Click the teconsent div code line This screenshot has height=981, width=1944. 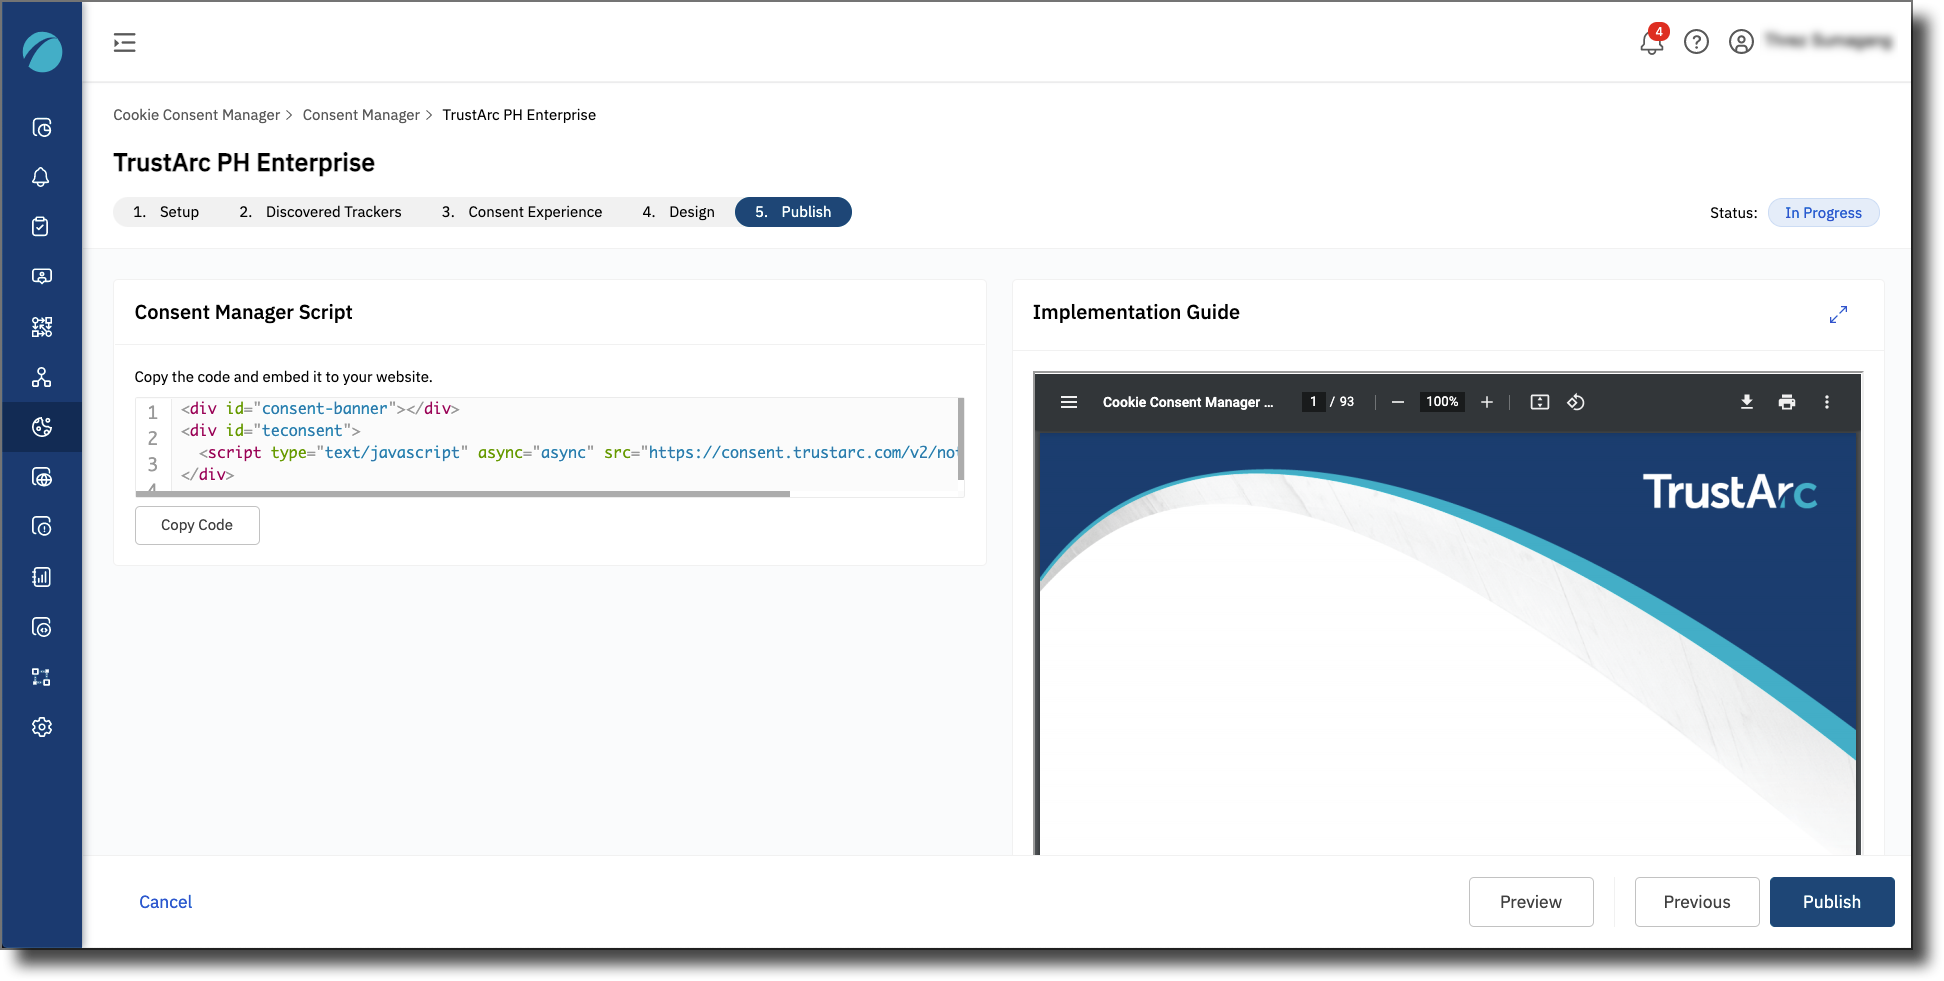pyautogui.click(x=270, y=431)
